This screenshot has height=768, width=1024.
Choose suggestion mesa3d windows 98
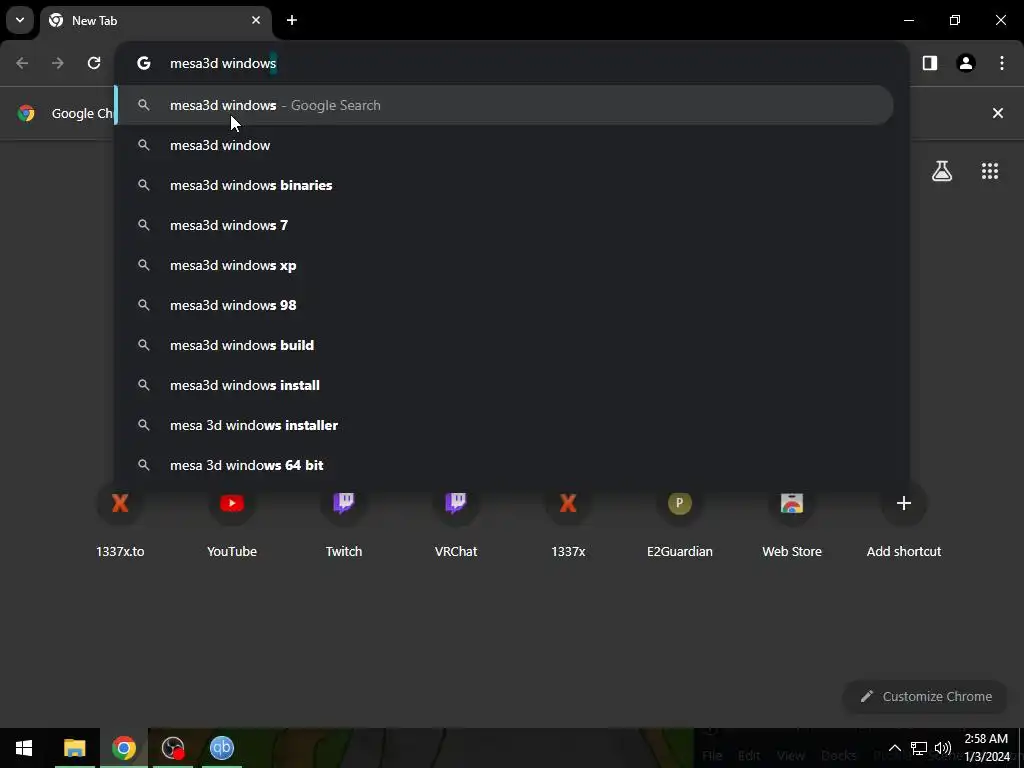click(x=504, y=305)
